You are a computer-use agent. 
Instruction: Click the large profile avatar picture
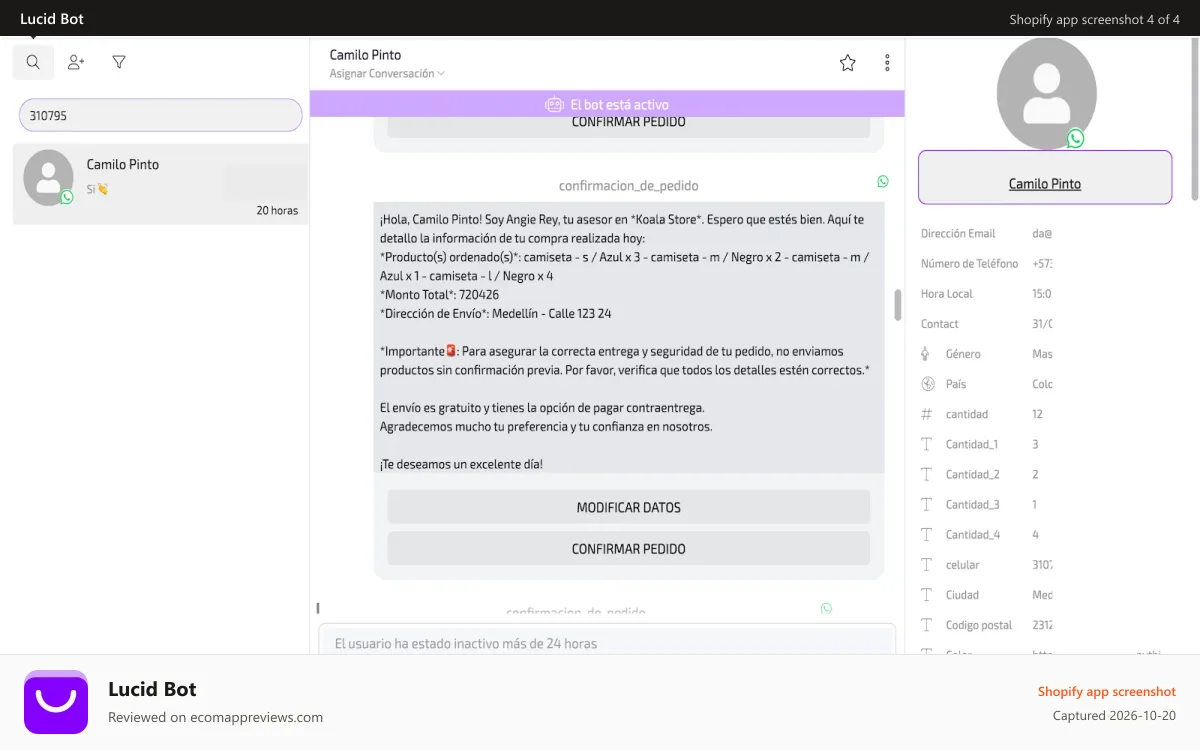(x=1047, y=92)
